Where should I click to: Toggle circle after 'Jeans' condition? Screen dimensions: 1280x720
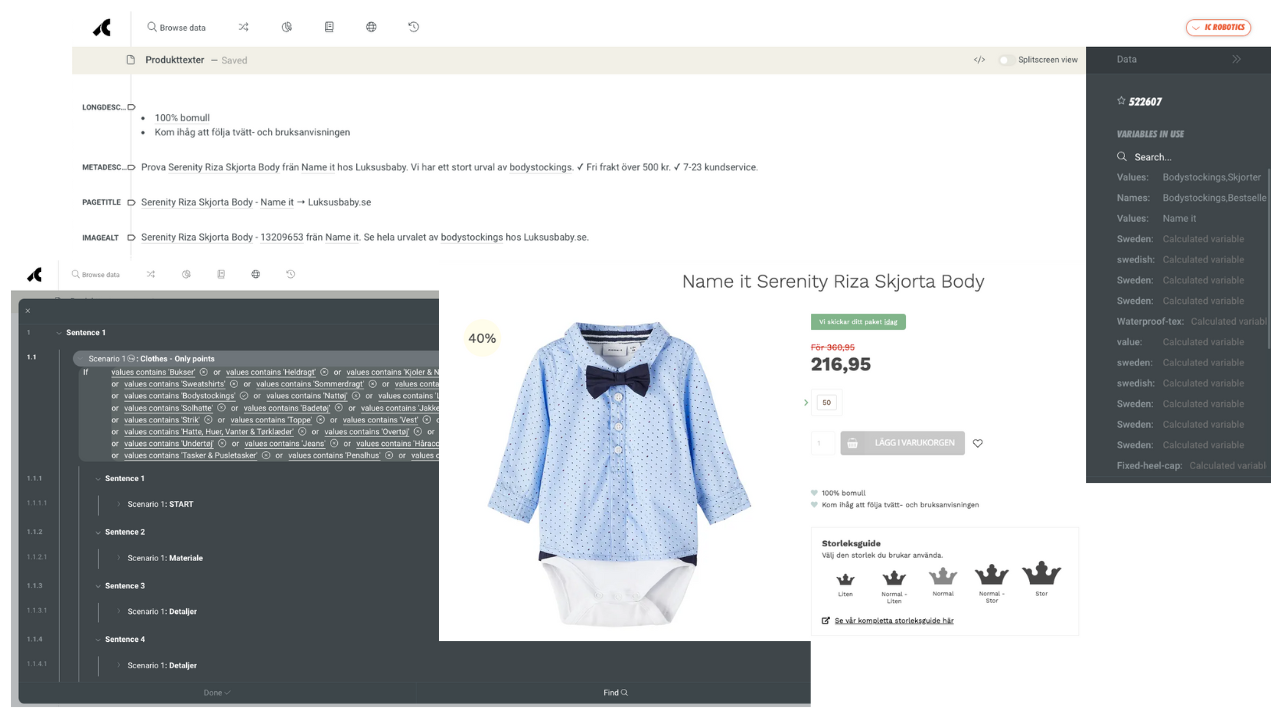[x=335, y=444]
